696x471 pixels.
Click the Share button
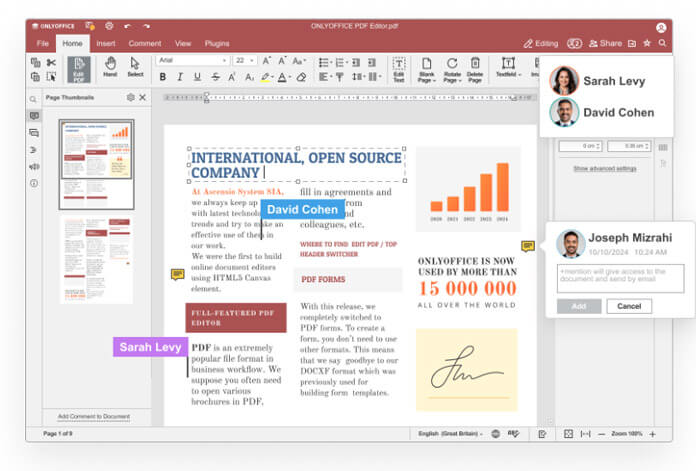click(x=605, y=44)
